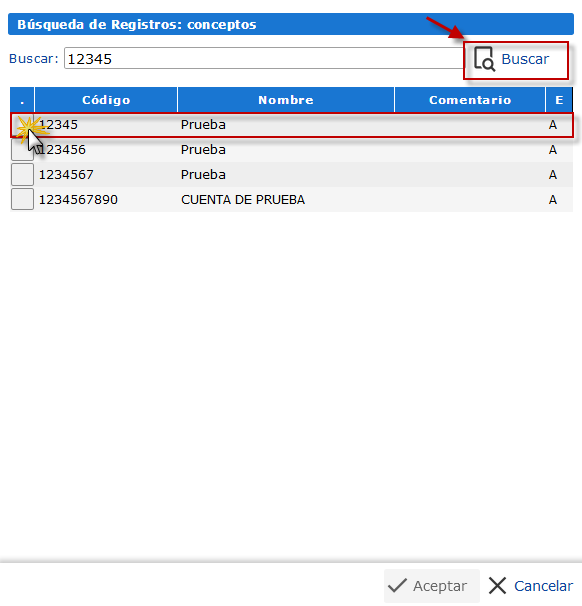Click the E column header
The image size is (582, 606).
[559, 100]
